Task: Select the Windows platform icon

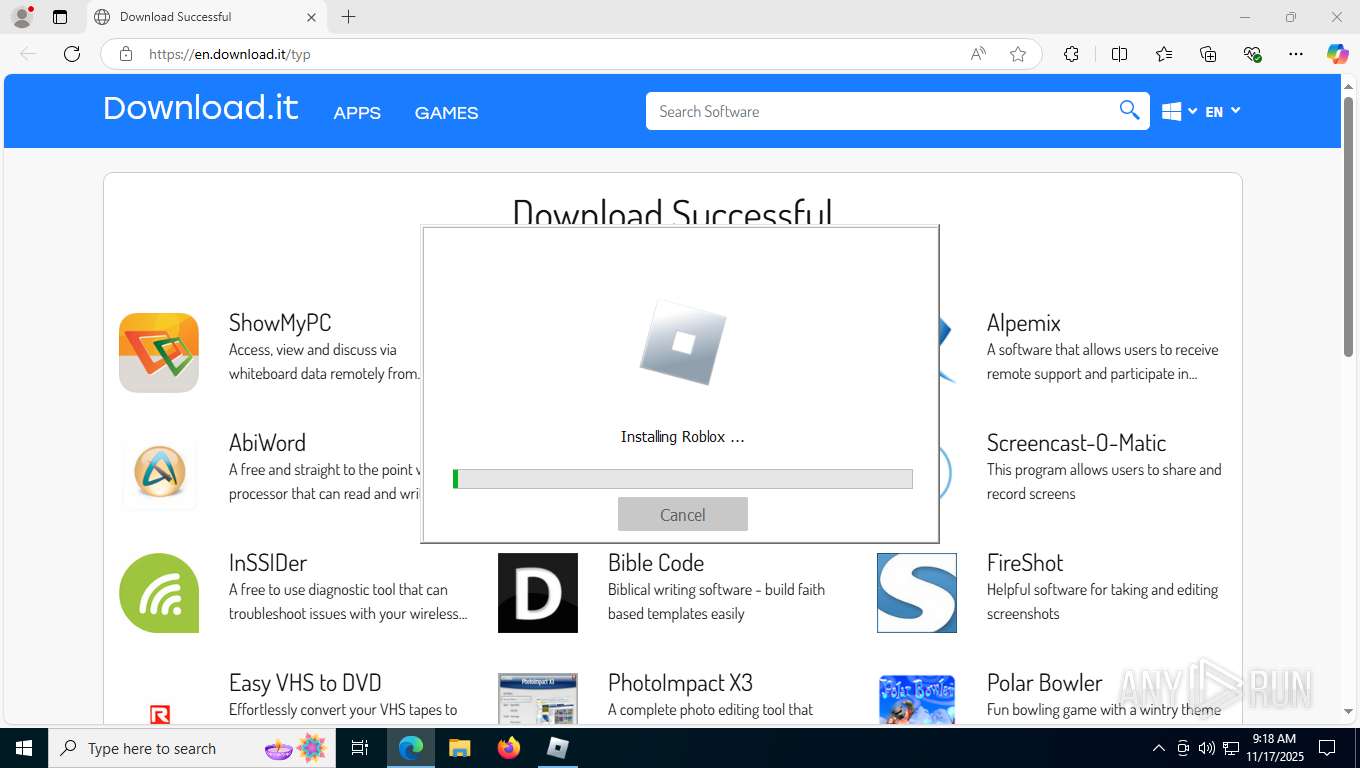Action: (x=1172, y=112)
